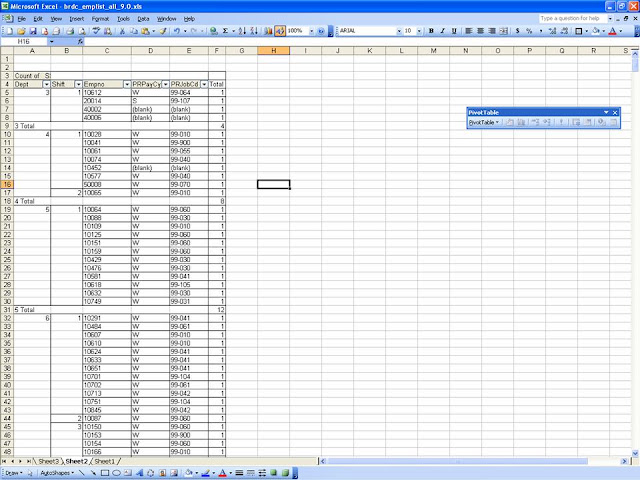Select the Arrow tool in Drawing toolbar
Screen dimensions: 640x480
(93, 473)
